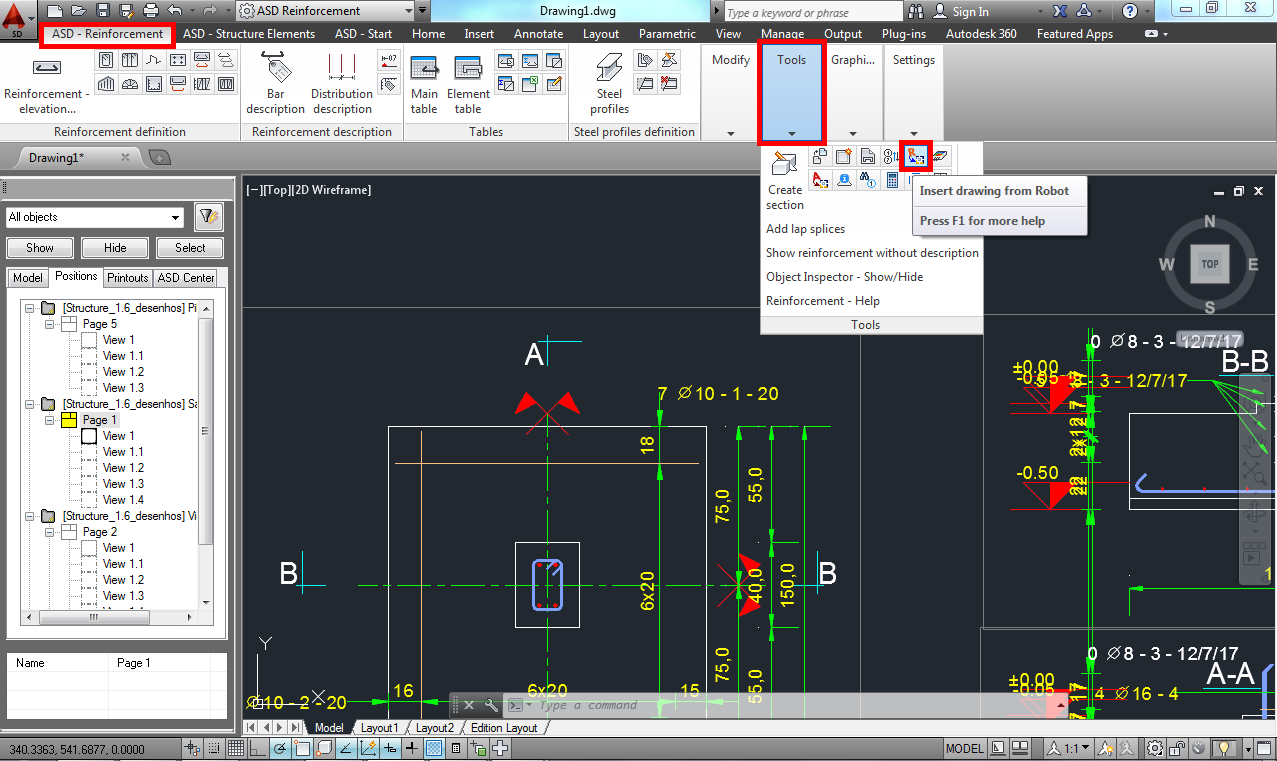Click Show reinforcement without description
This screenshot has height=761, width=1277.
[x=872, y=253]
